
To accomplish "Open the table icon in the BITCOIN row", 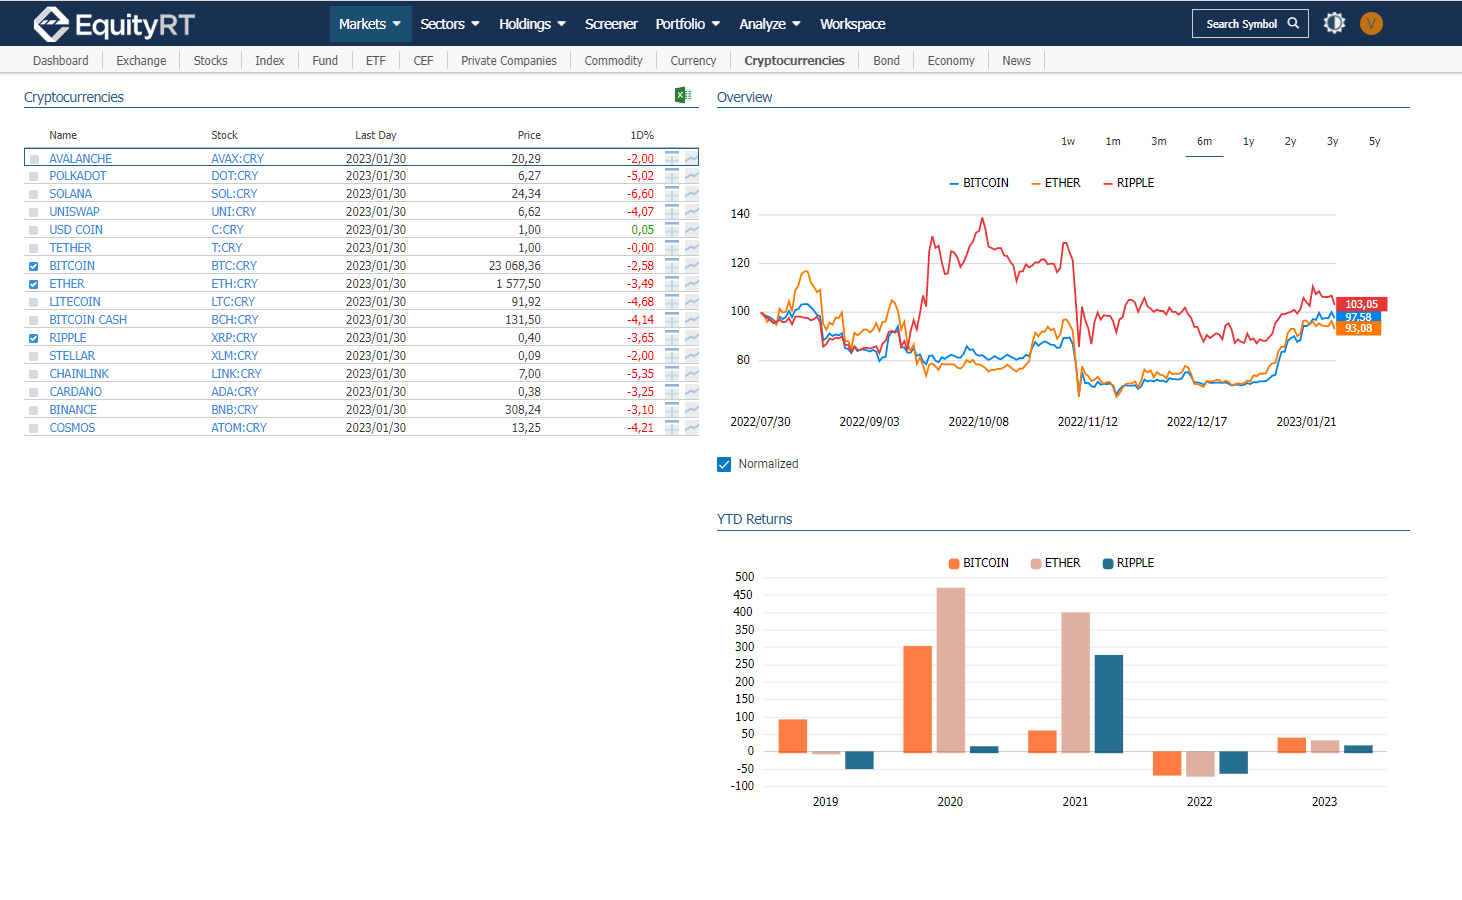I will (x=672, y=266).
